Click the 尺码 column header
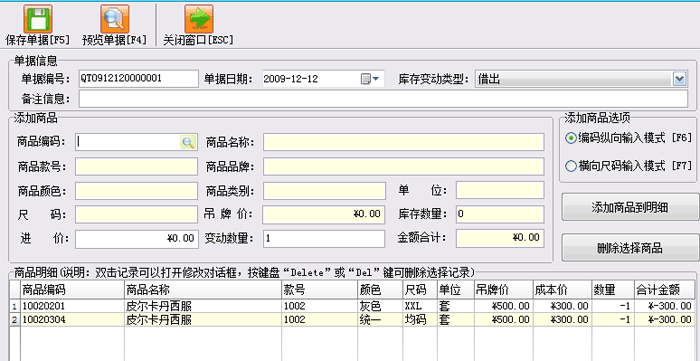The image size is (700, 361). click(420, 290)
